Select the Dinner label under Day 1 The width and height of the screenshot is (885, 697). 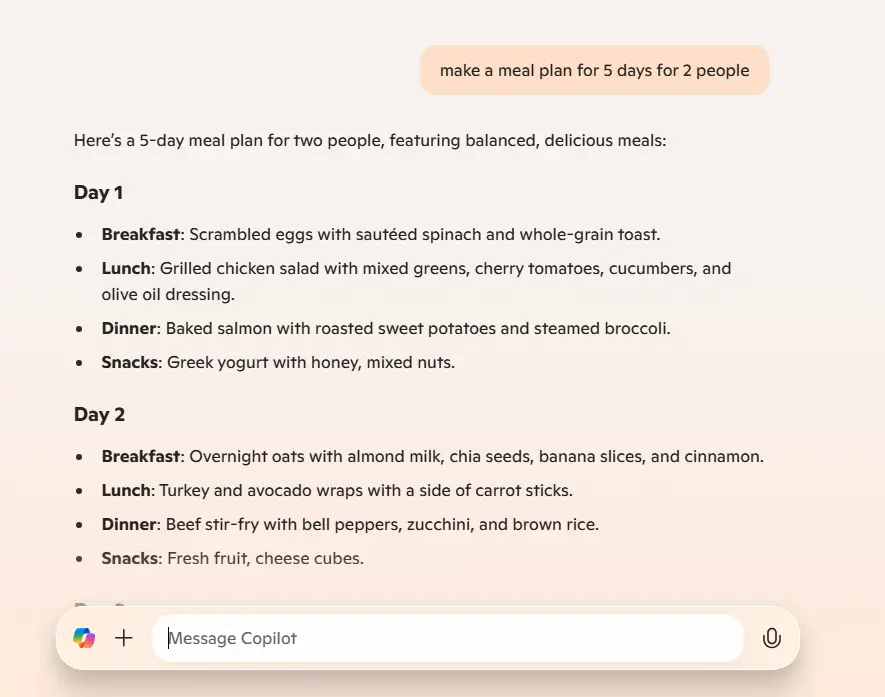click(x=129, y=329)
